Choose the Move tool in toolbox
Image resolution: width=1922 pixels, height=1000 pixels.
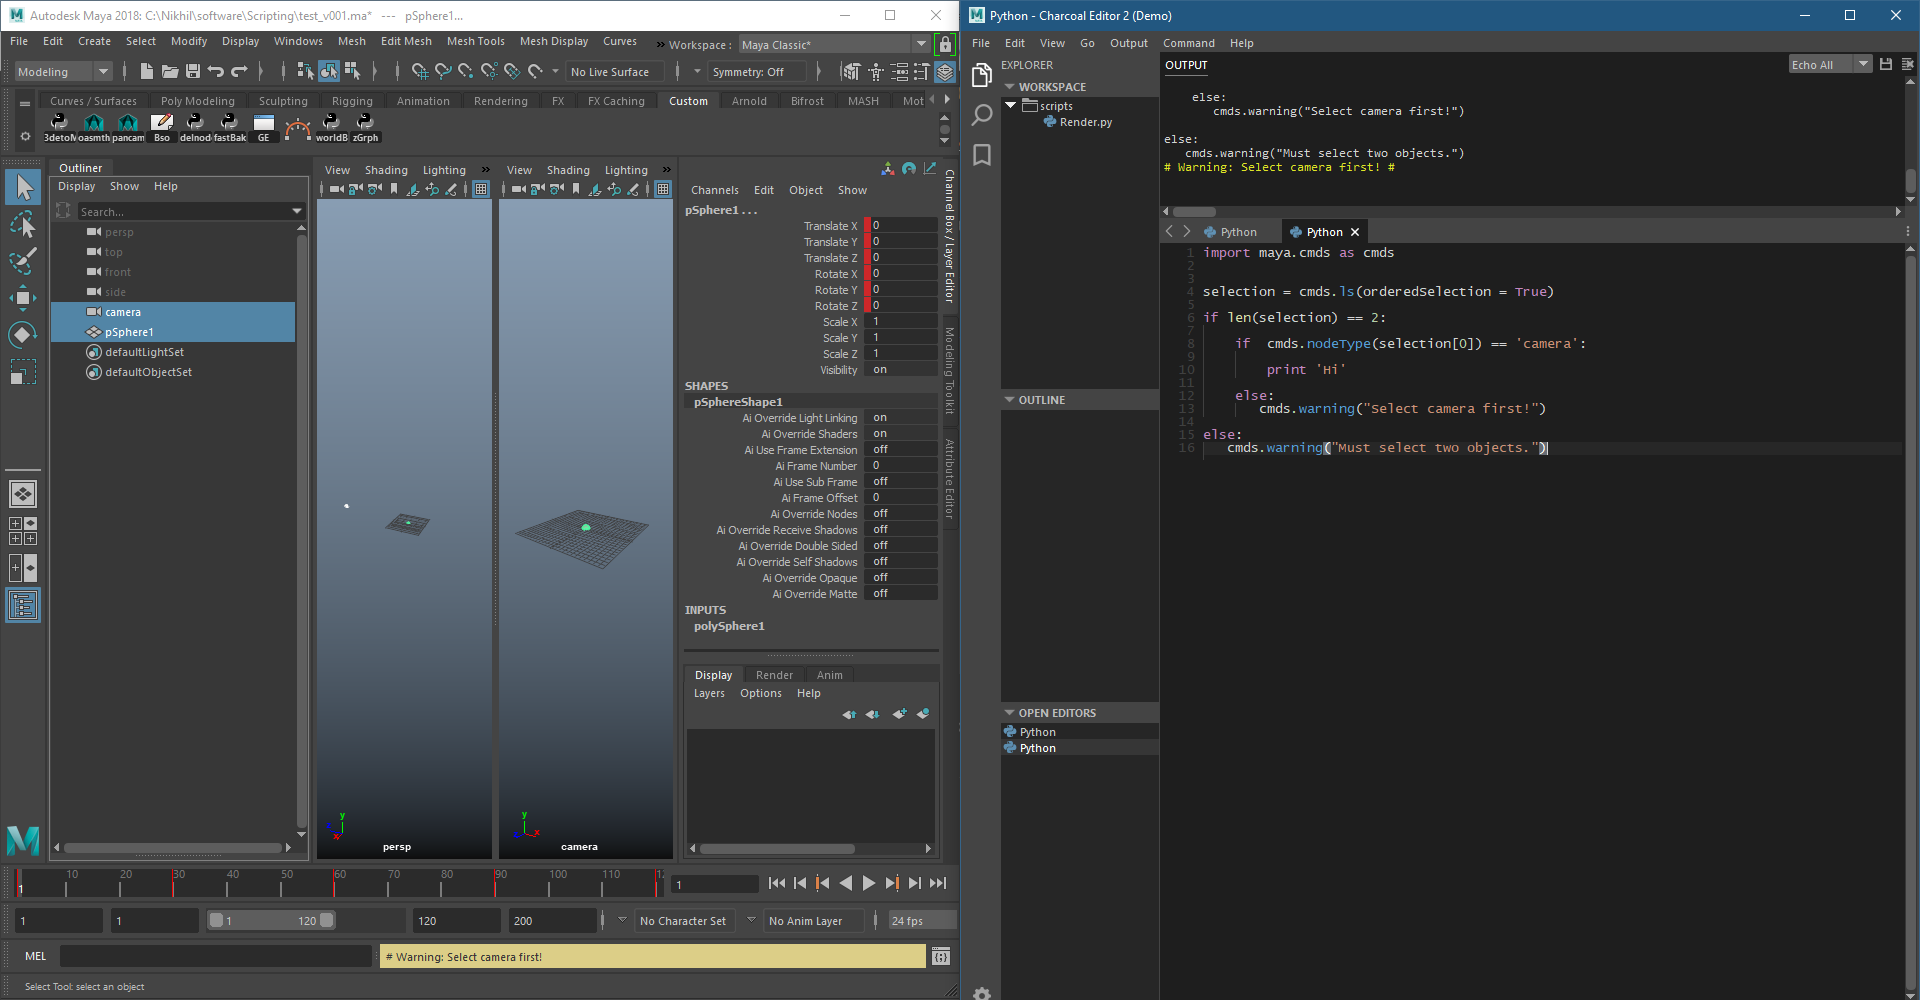pos(23,298)
